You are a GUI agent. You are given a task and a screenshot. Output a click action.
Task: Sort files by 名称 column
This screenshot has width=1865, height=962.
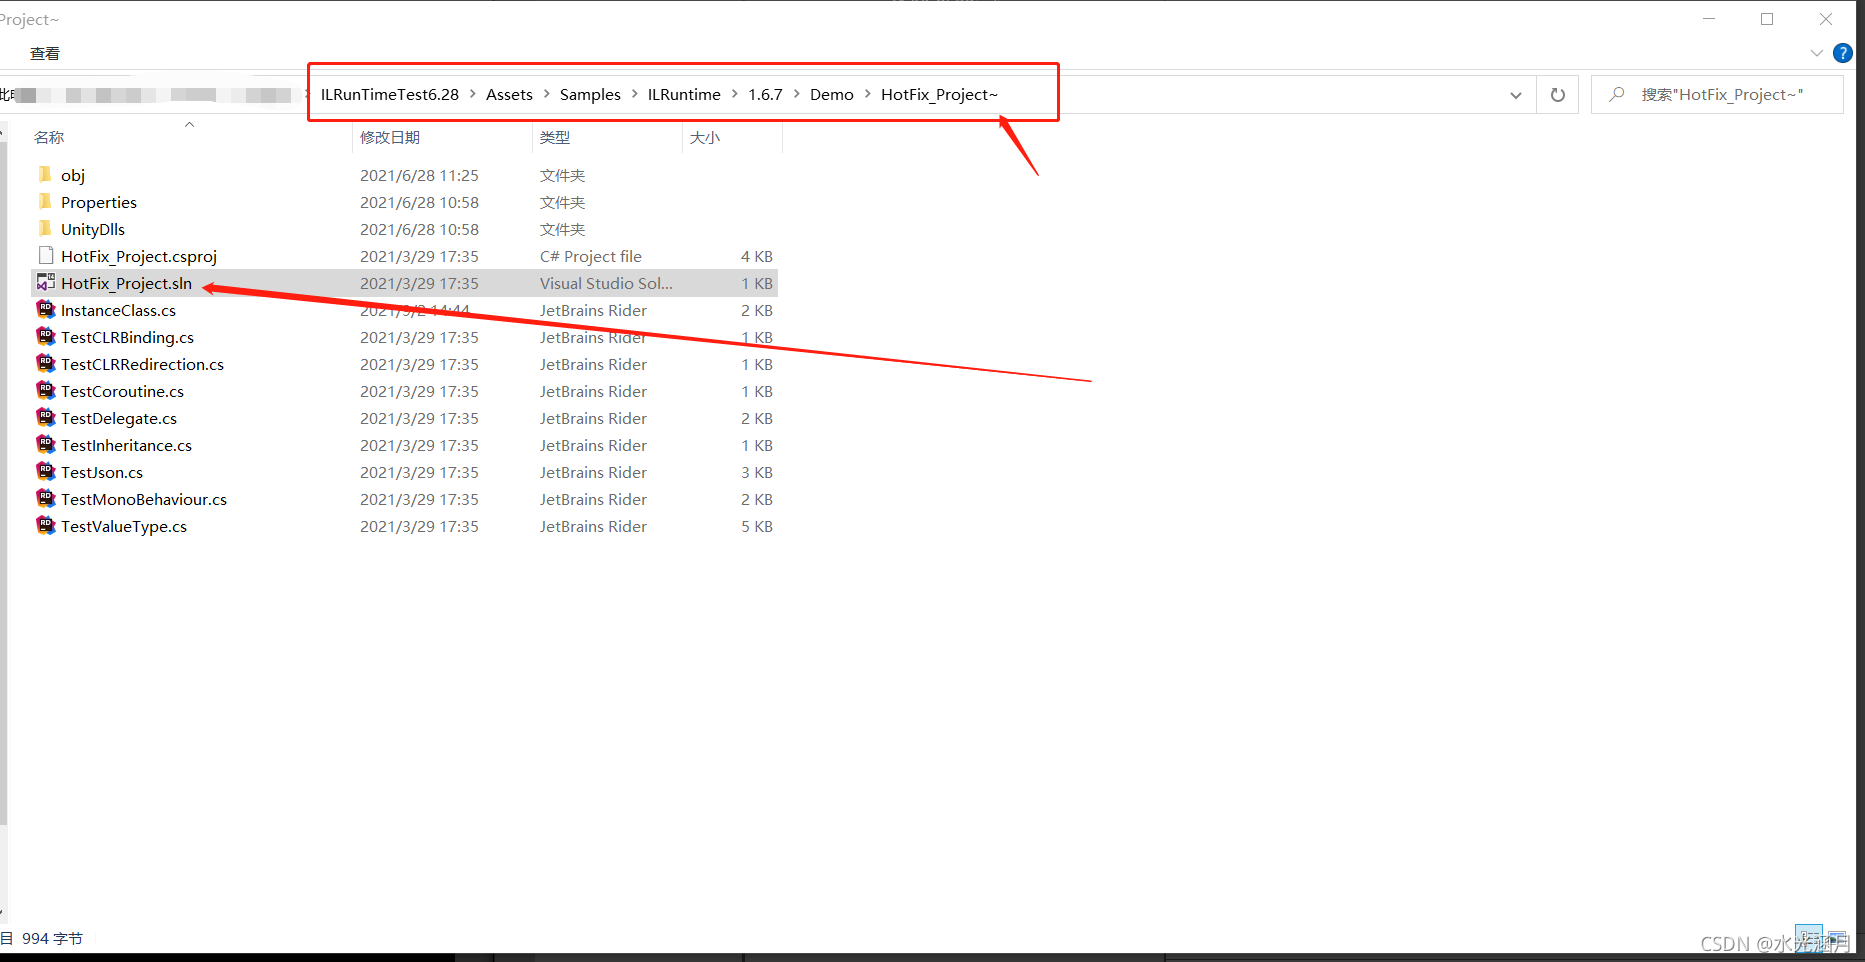point(49,137)
